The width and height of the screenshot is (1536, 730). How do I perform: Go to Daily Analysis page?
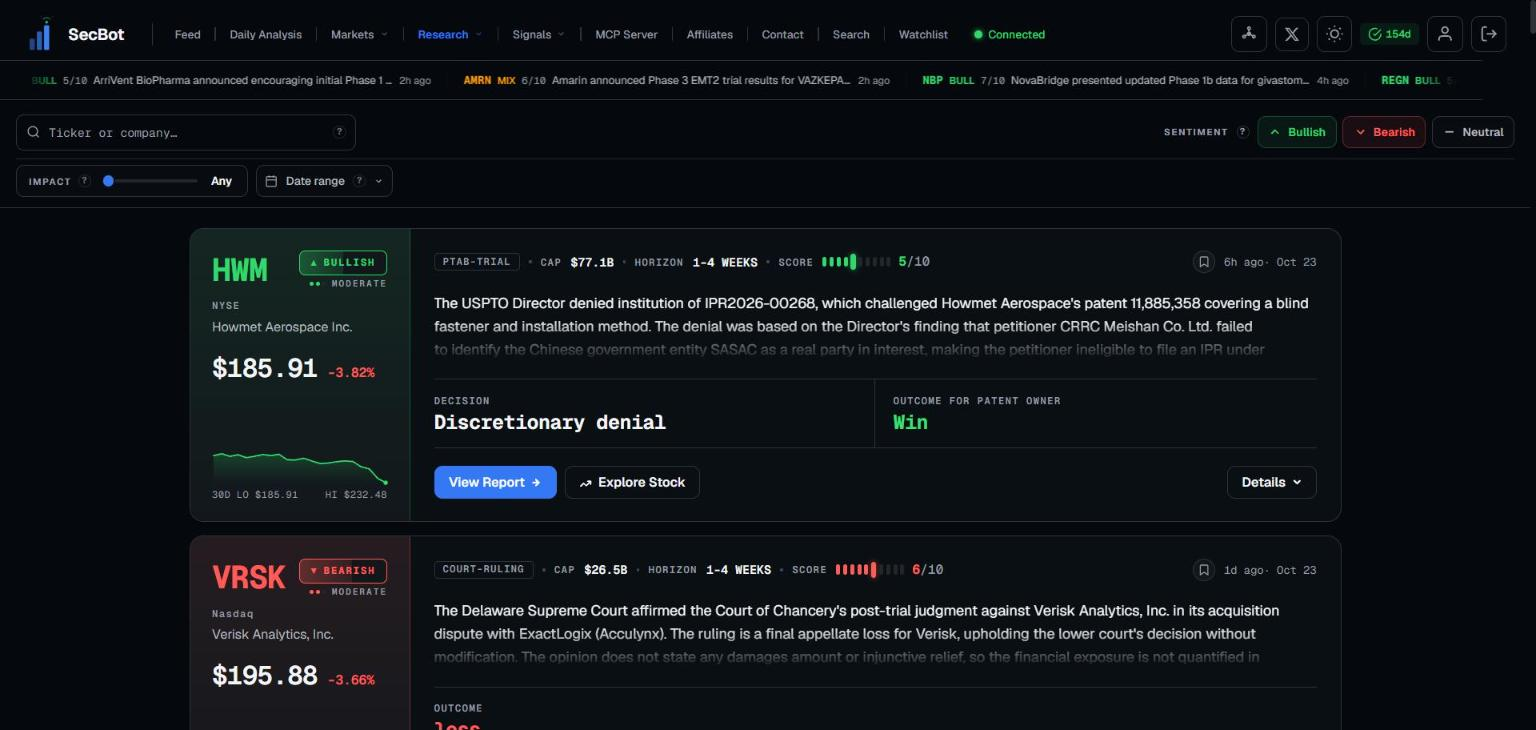[x=265, y=34]
